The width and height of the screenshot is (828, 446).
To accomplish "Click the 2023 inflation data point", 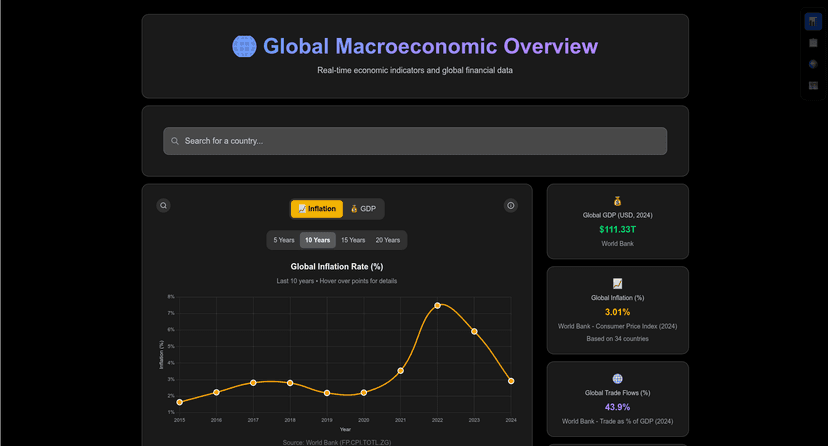I will 474,331.
